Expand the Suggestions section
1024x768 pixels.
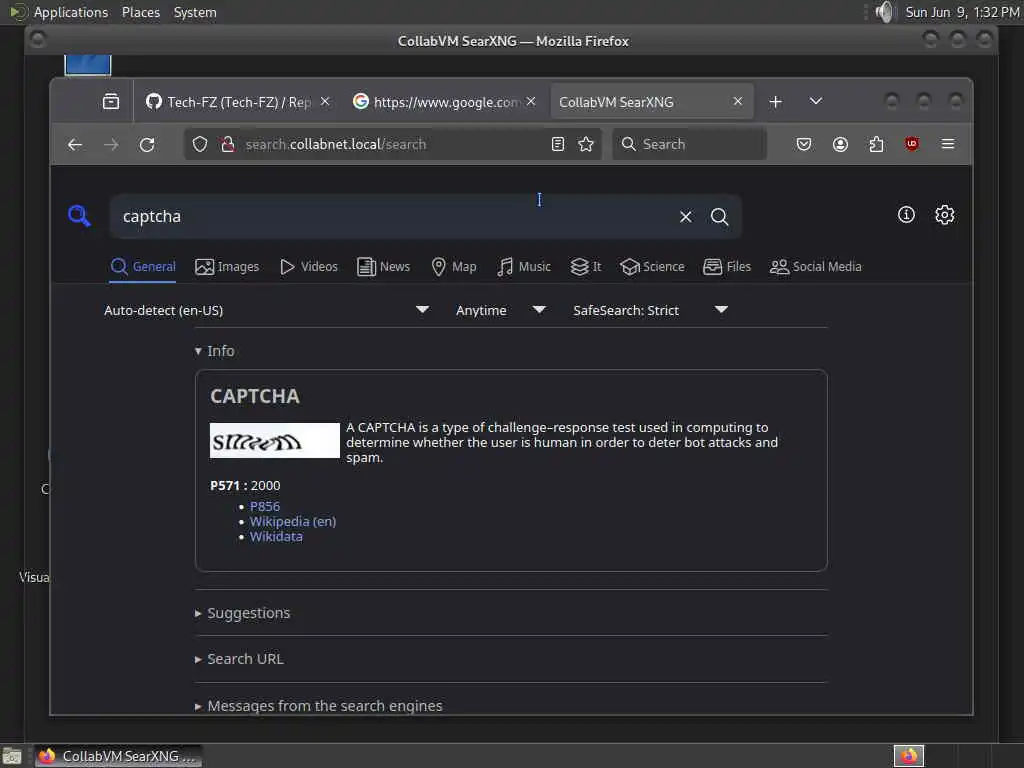pos(243,613)
